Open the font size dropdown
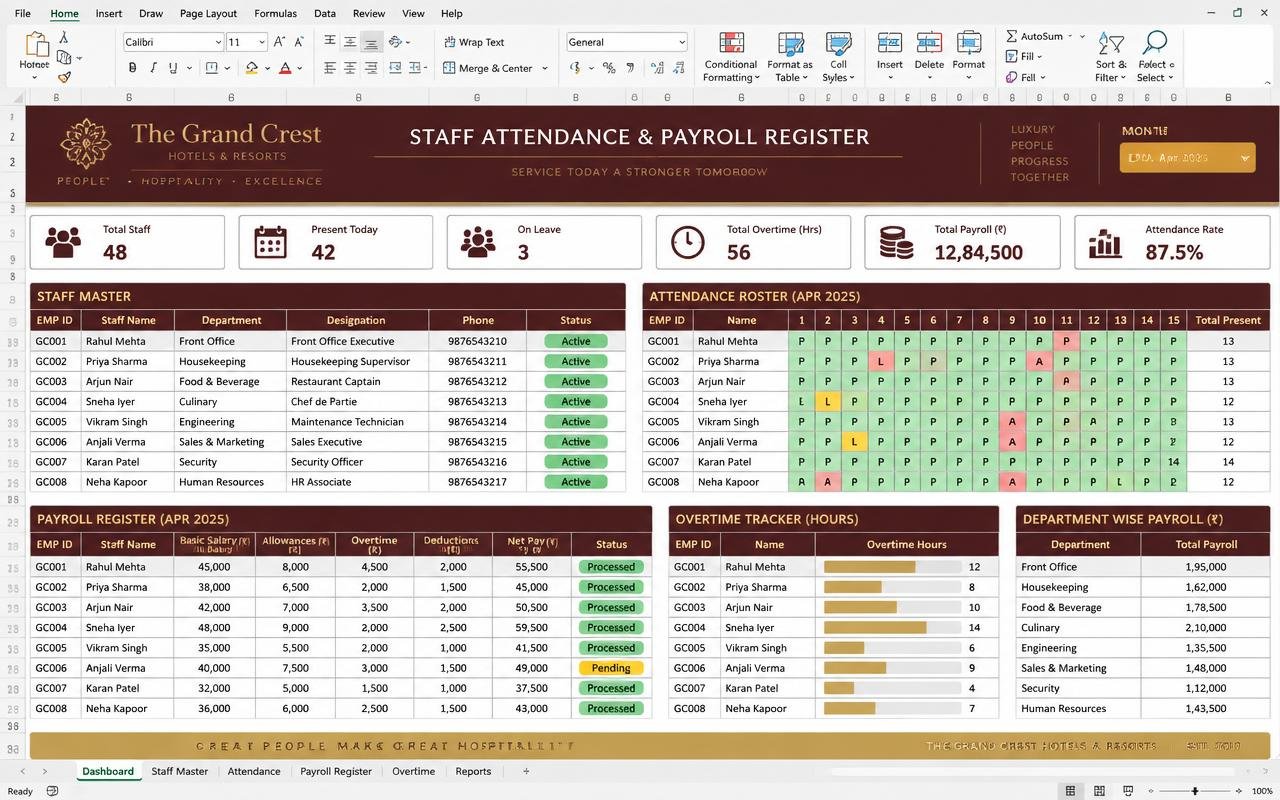Image resolution: width=1280 pixels, height=800 pixels. (x=262, y=42)
